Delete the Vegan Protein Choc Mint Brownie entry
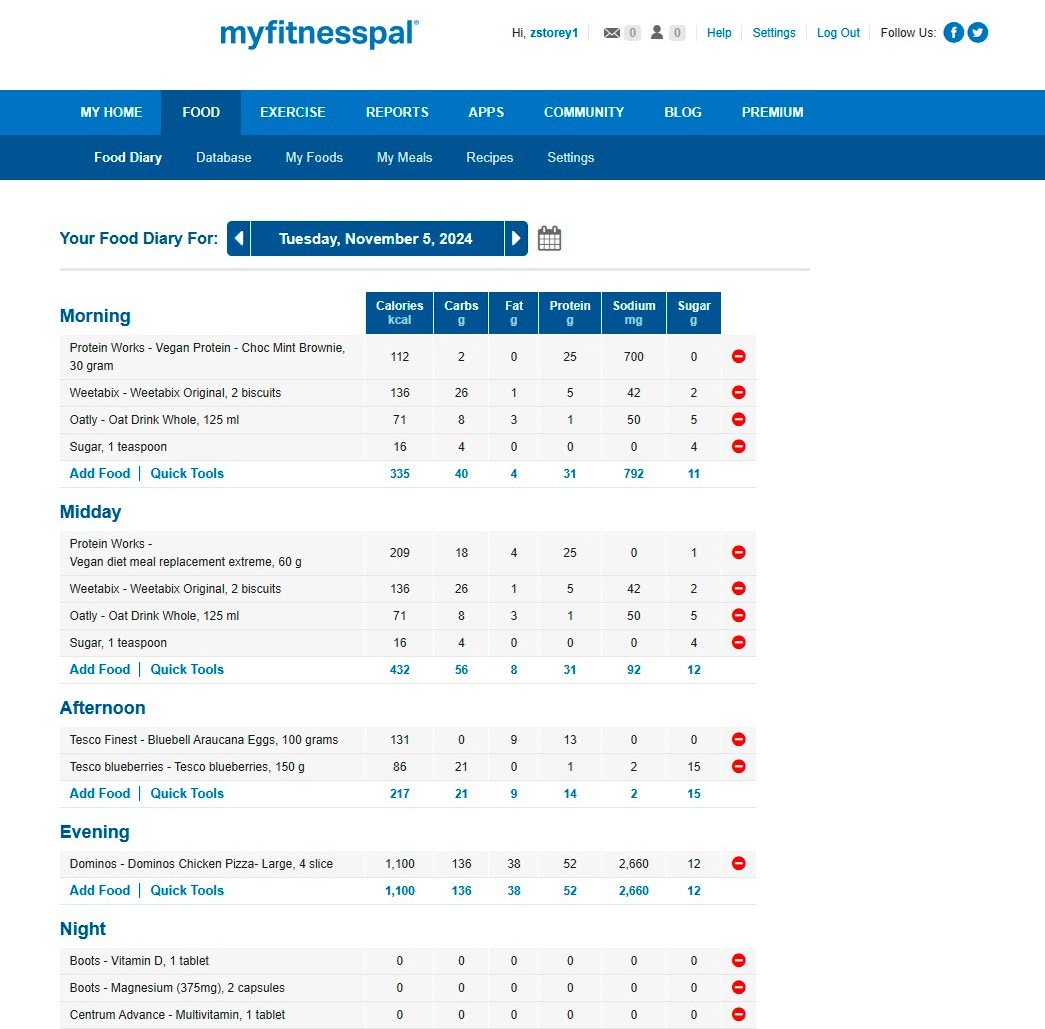The image size is (1045, 1029). pyautogui.click(x=738, y=357)
